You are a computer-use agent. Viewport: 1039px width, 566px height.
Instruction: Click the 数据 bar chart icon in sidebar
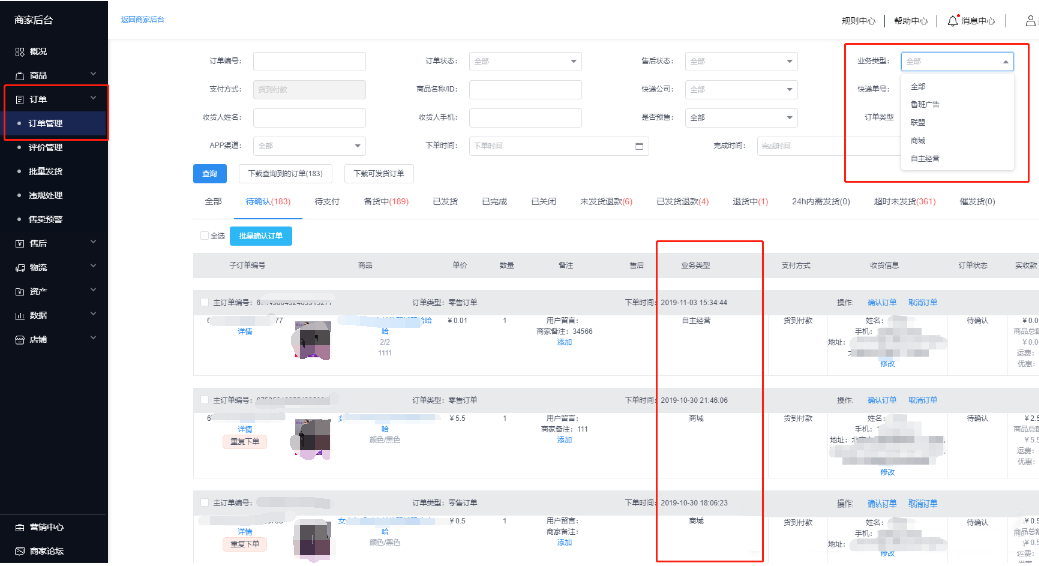[20, 315]
